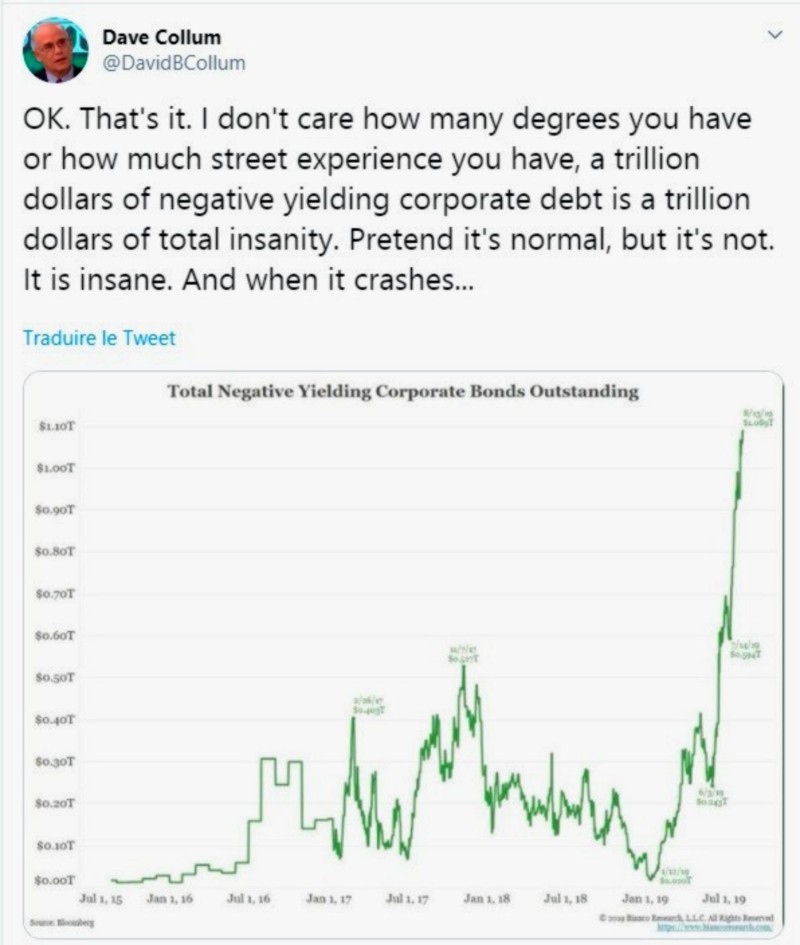Click the chart title Total Negative Yielding Corporate Bonds

[403, 392]
